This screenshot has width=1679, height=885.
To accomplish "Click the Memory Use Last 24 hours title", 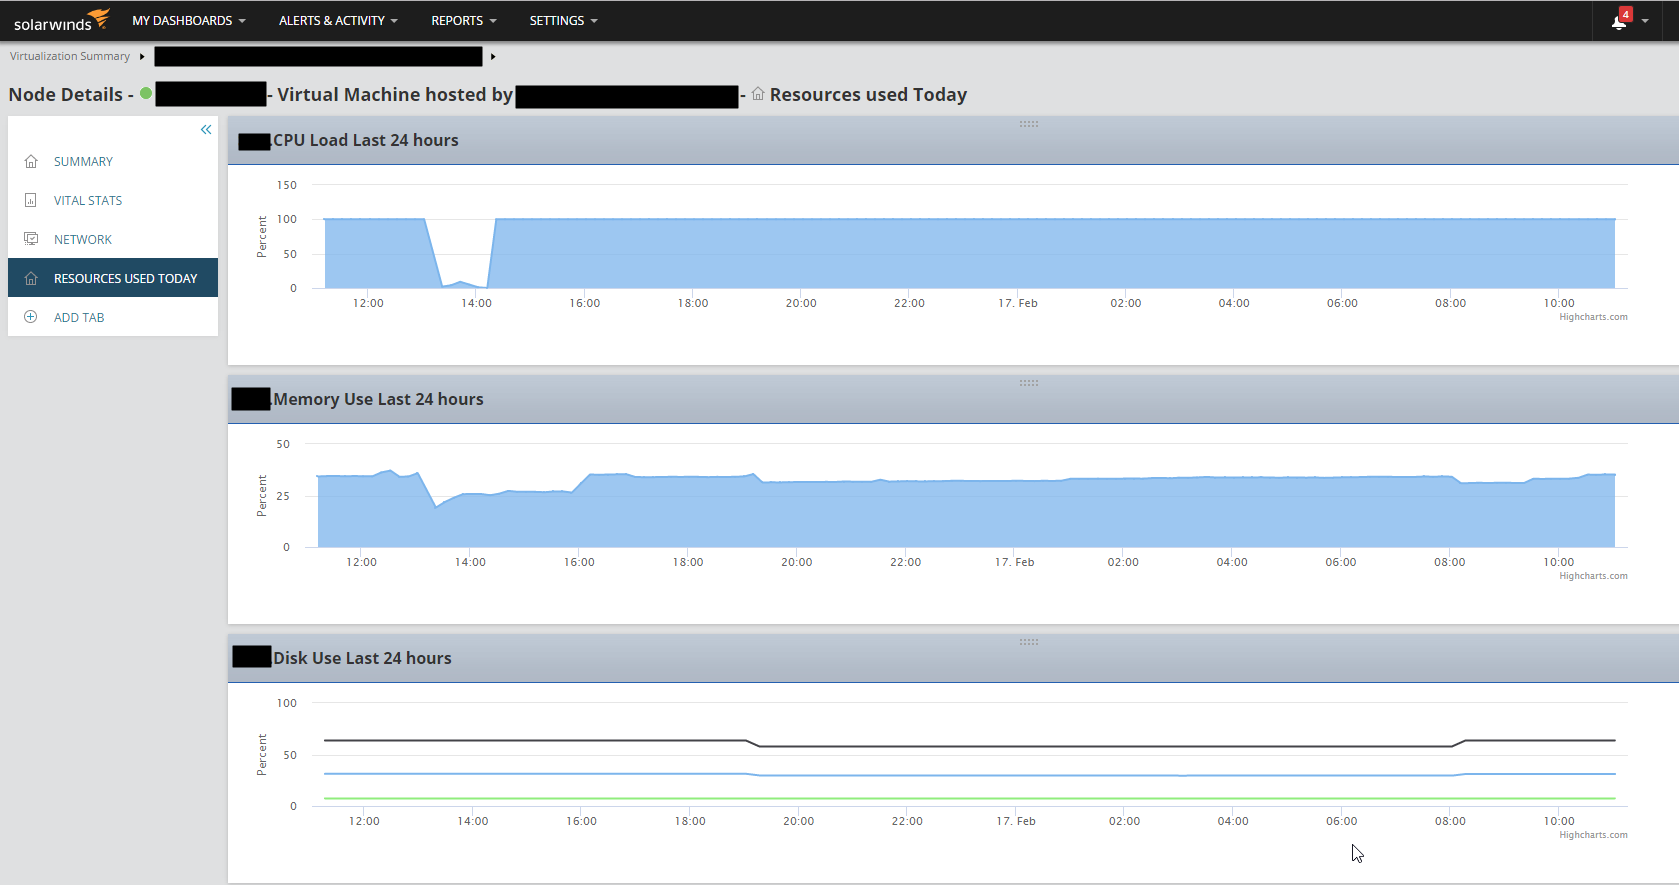I will tap(378, 399).
